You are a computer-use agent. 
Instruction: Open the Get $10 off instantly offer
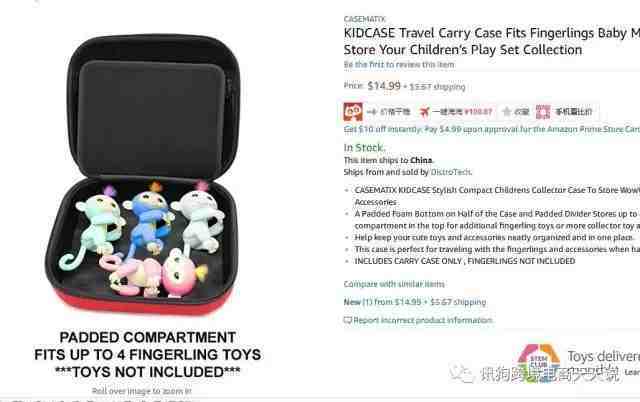[491, 129]
